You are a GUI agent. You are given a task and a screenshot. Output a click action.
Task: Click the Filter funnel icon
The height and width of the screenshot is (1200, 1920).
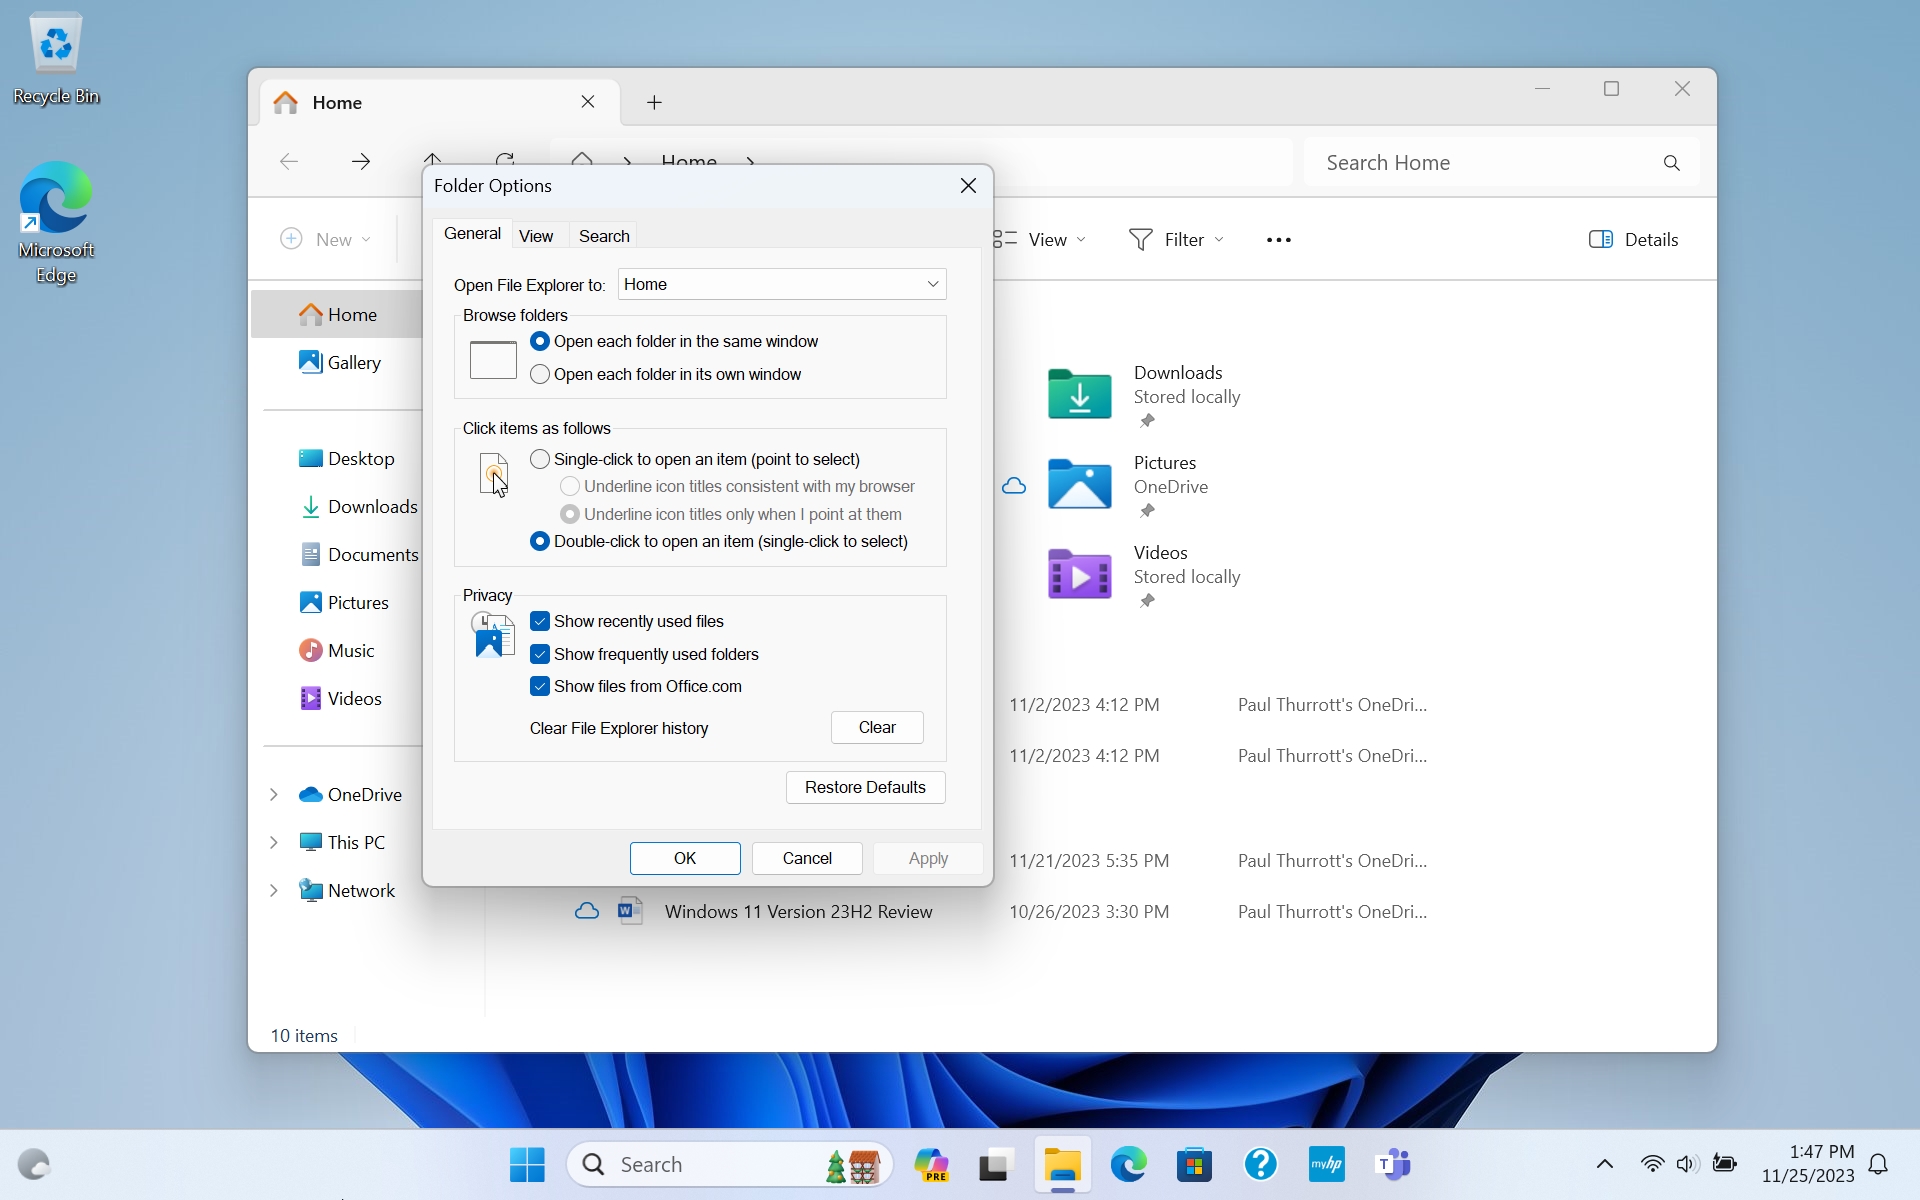(x=1140, y=239)
